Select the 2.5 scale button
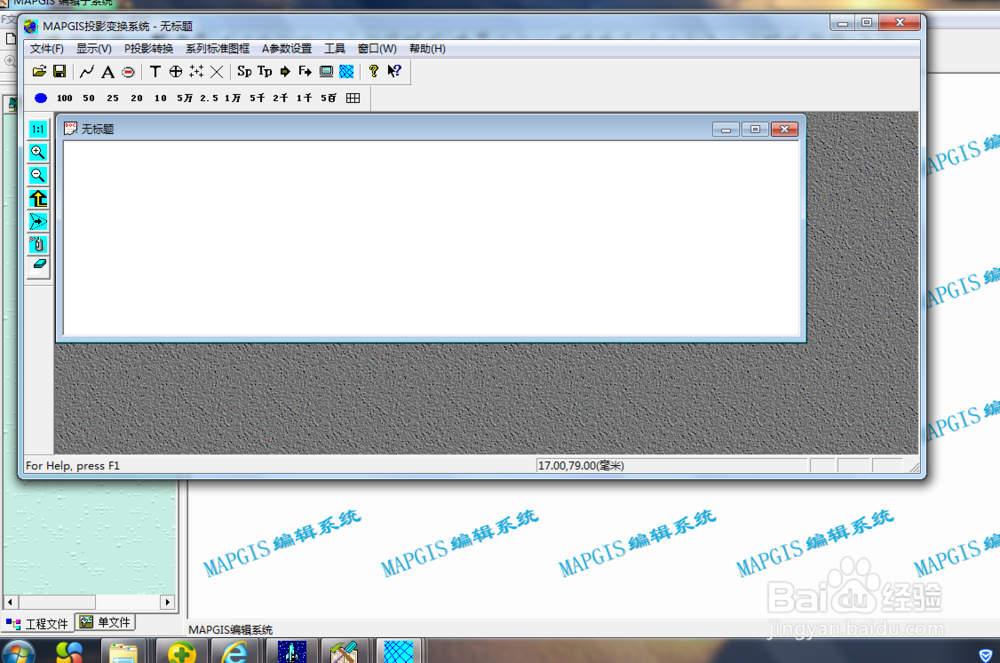This screenshot has width=1000, height=663. click(209, 98)
